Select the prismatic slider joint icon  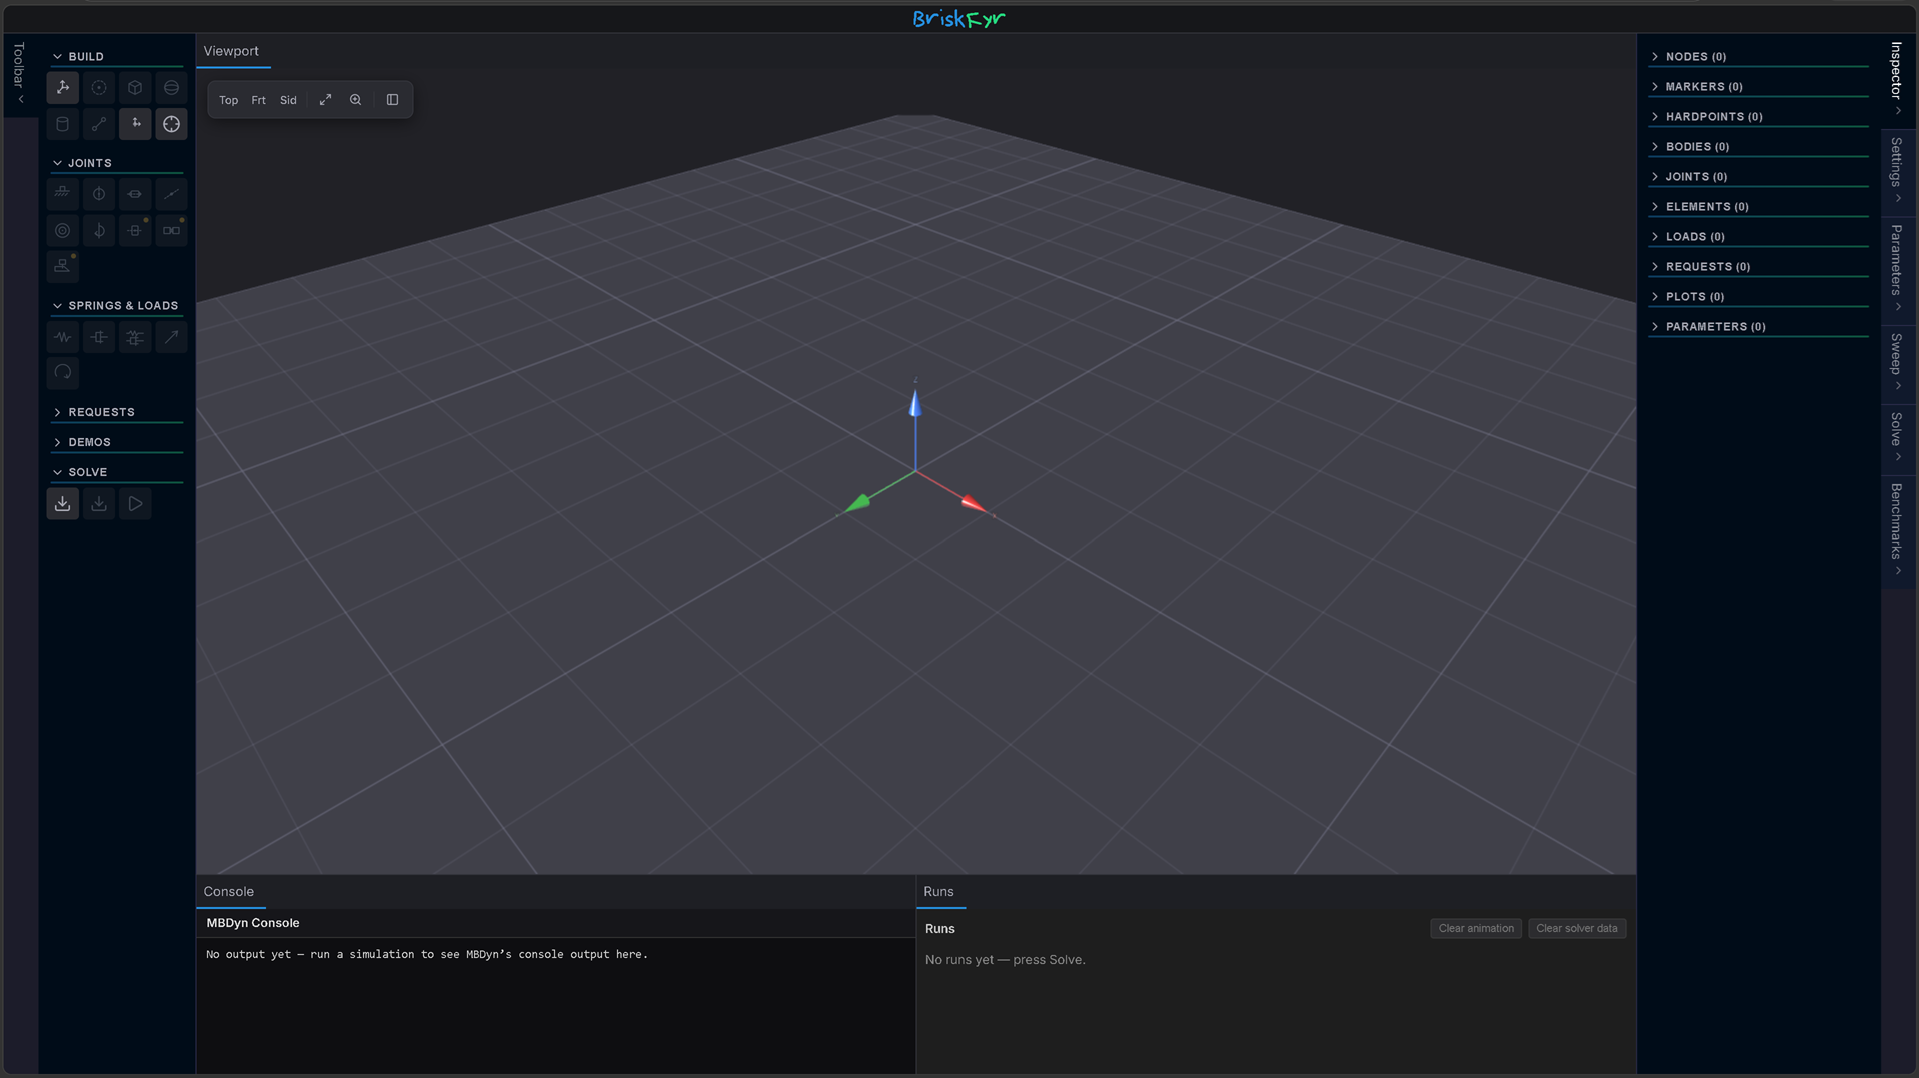[x=135, y=194]
